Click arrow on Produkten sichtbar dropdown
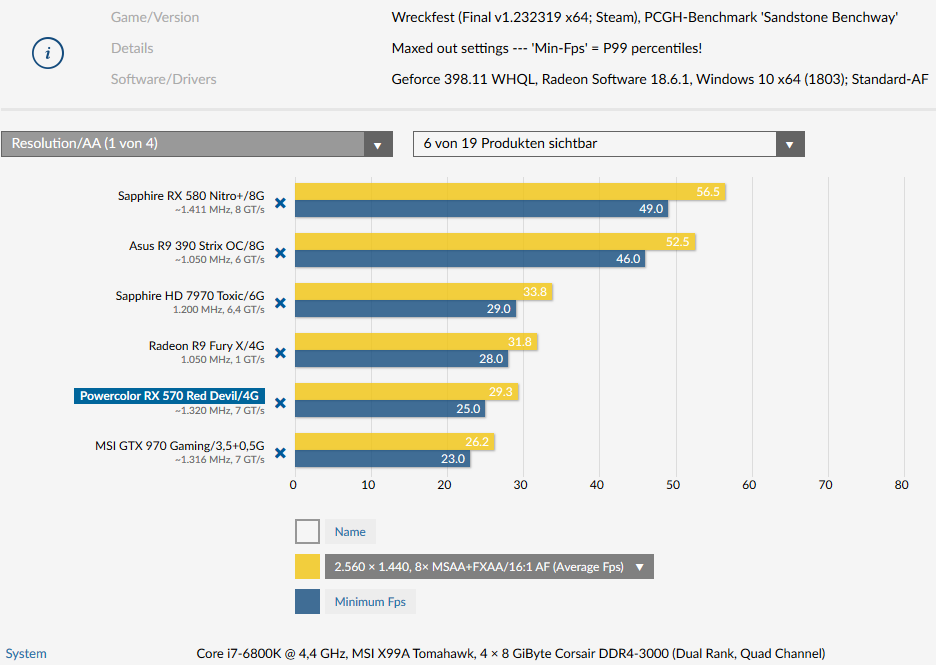The height and width of the screenshot is (665, 936). pyautogui.click(x=790, y=144)
